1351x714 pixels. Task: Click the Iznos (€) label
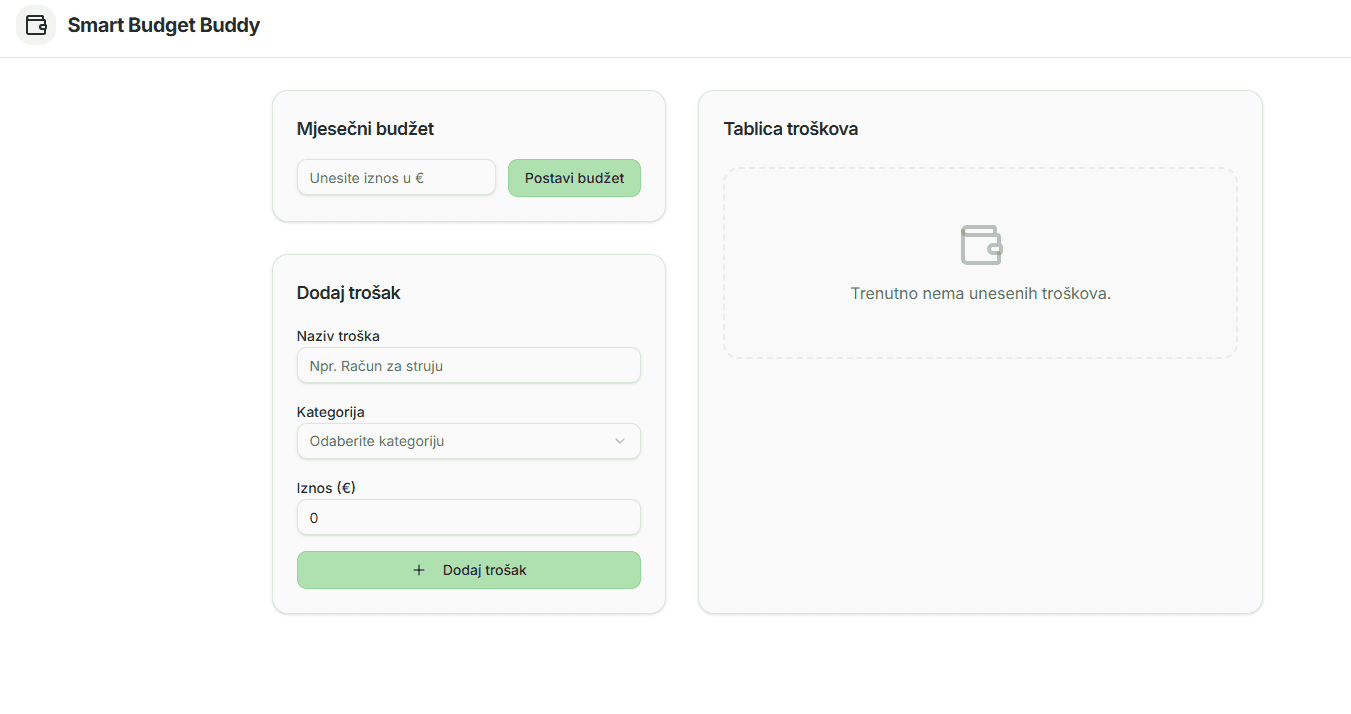327,488
